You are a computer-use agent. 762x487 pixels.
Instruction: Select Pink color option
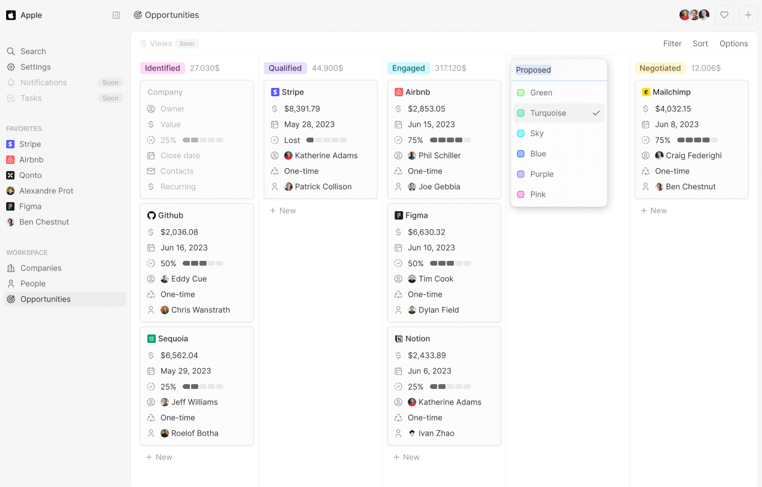(x=559, y=194)
